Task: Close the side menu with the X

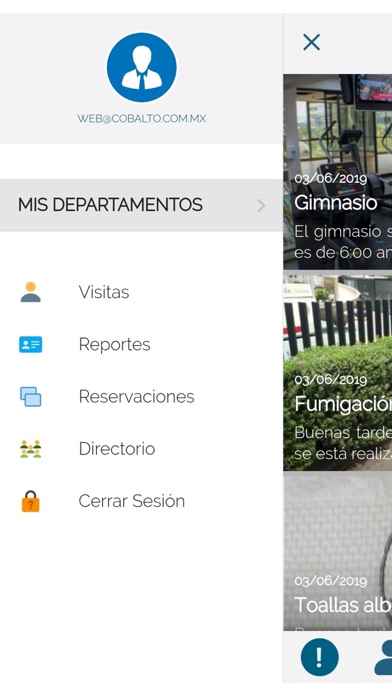Action: click(x=311, y=43)
